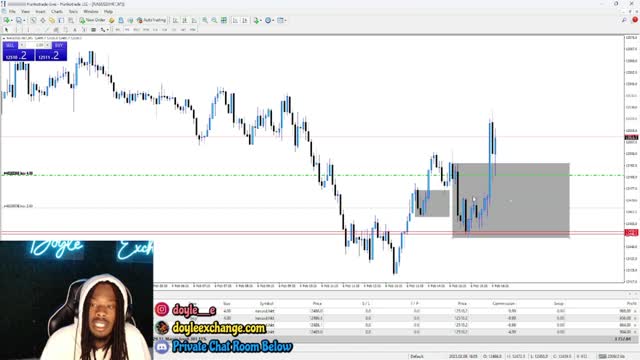Switch to M1 timeframe
640x360 pixels.
[118, 30]
